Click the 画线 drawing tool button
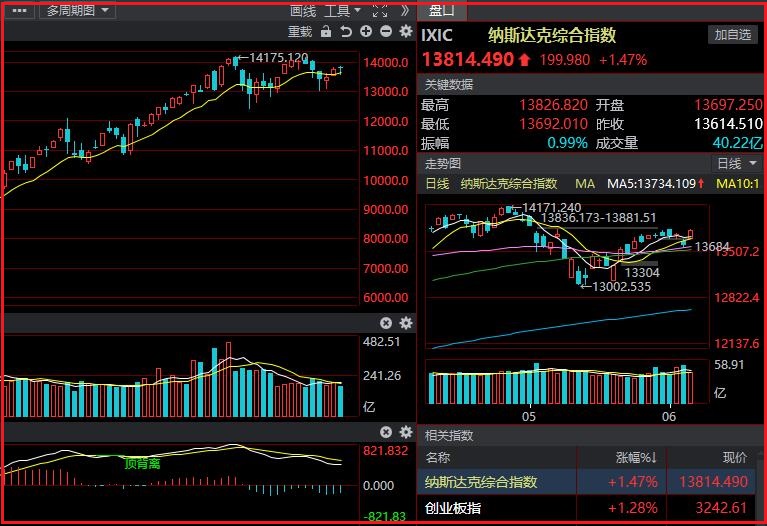Image resolution: width=767 pixels, height=526 pixels. pos(303,10)
